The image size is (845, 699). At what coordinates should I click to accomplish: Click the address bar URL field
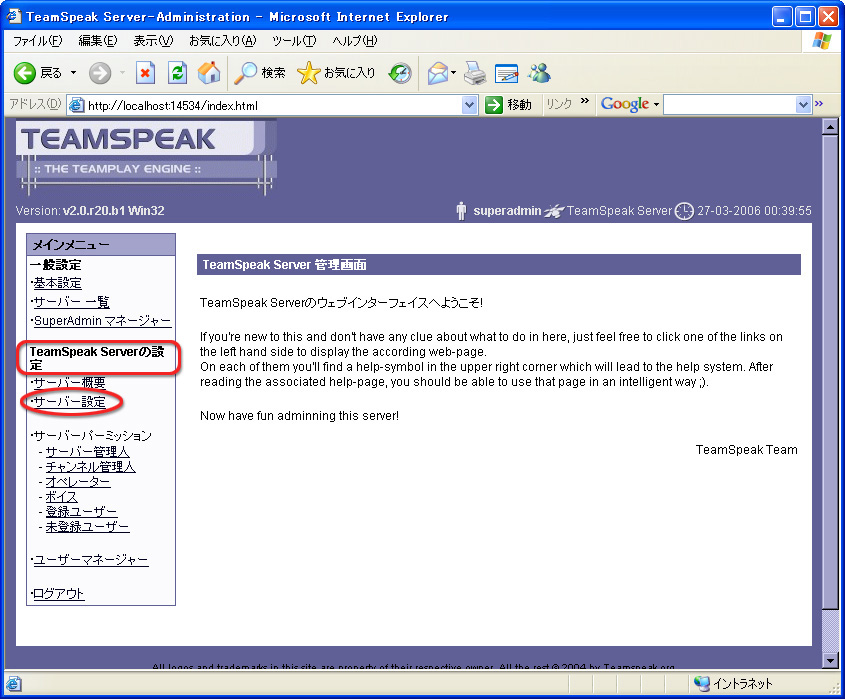point(274,105)
